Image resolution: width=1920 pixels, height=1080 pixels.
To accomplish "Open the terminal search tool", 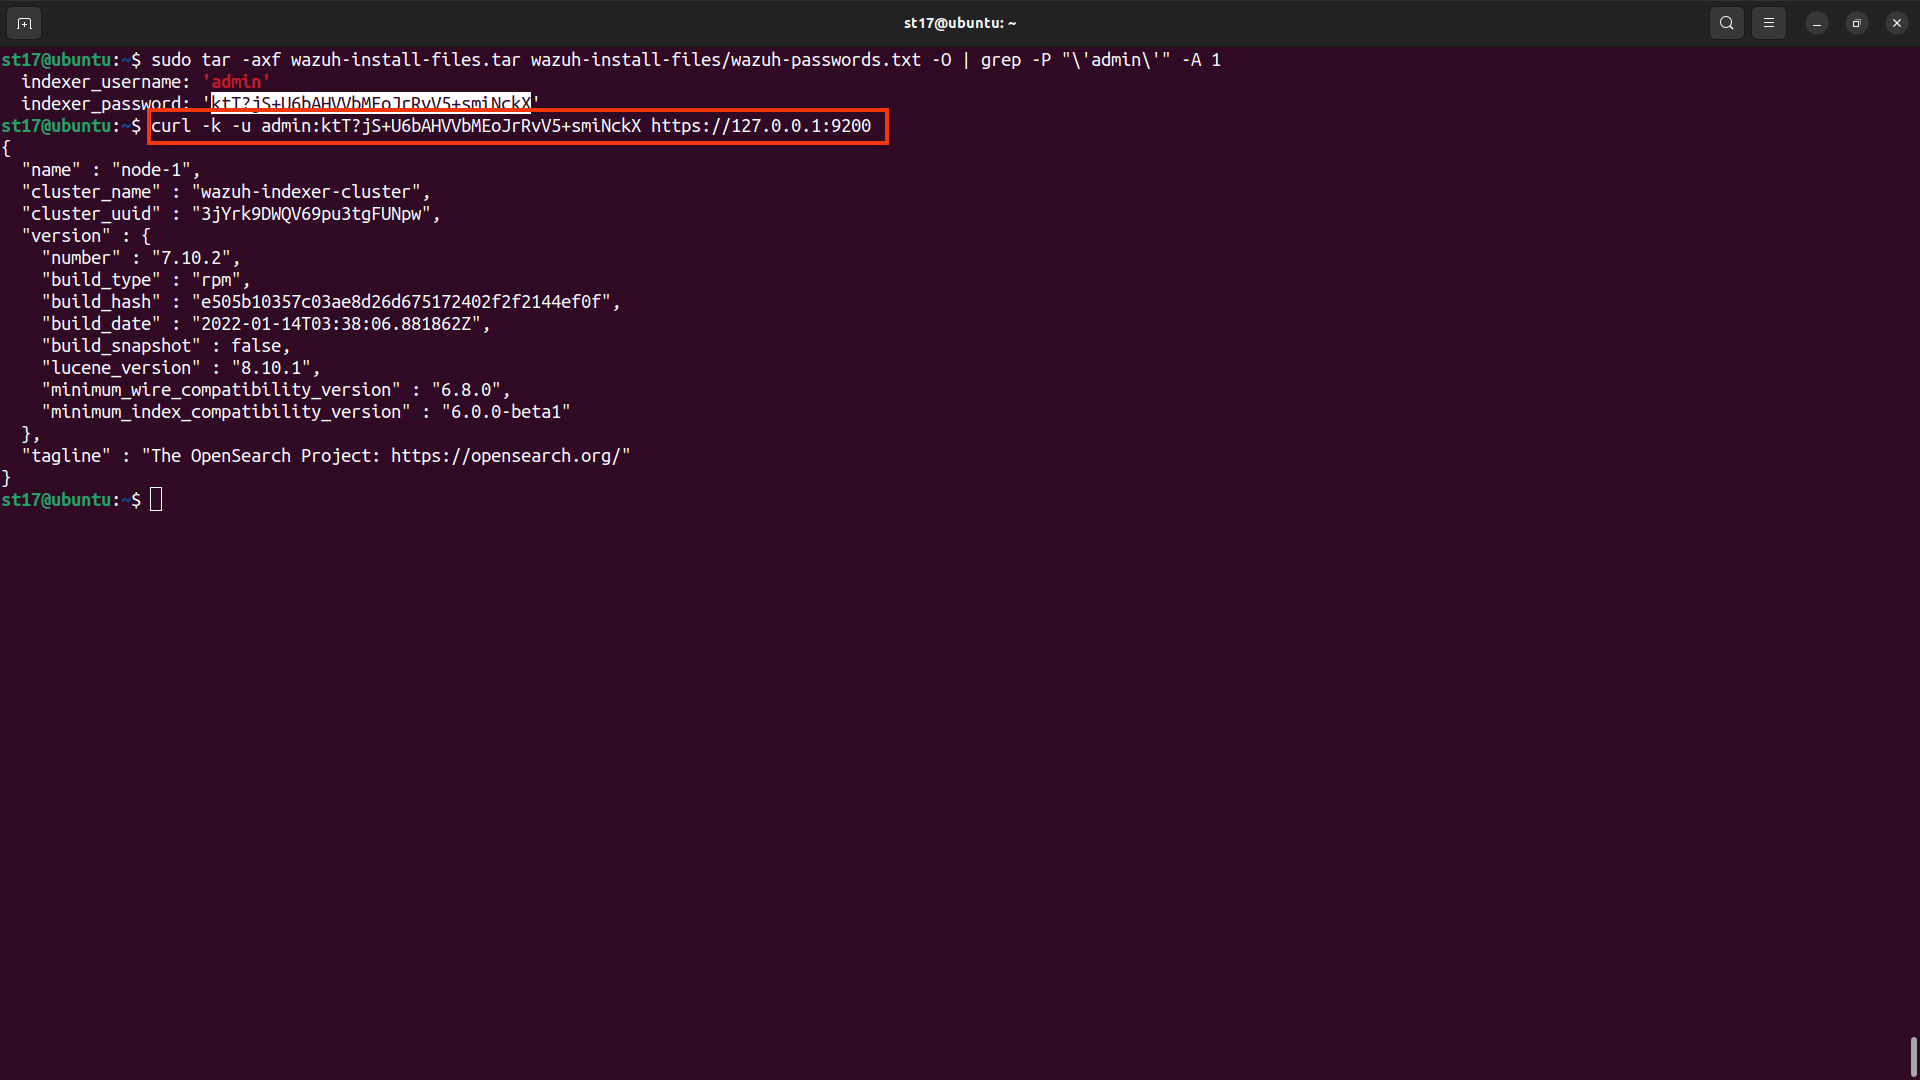I will 1727,23.
